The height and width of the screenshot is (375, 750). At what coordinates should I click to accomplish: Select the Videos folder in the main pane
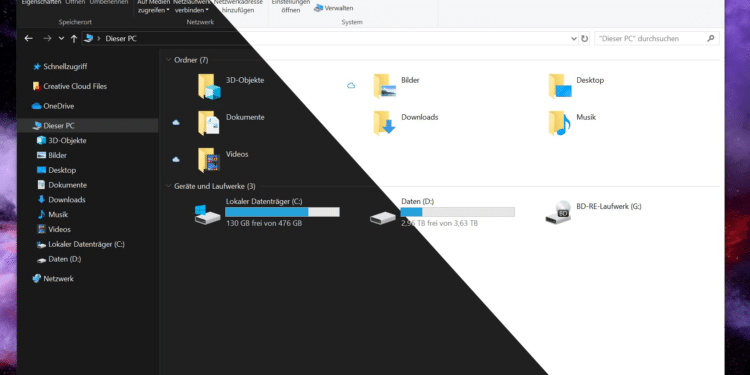coord(223,160)
